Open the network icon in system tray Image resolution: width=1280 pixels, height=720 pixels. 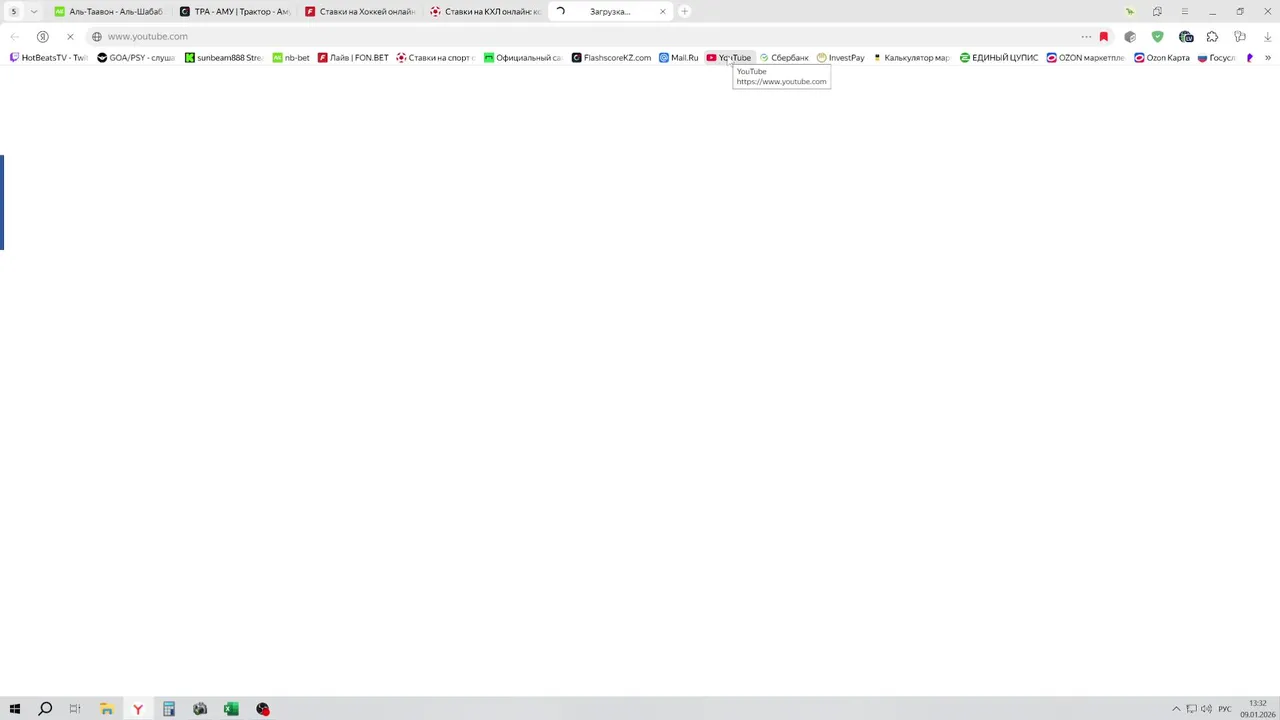1191,709
